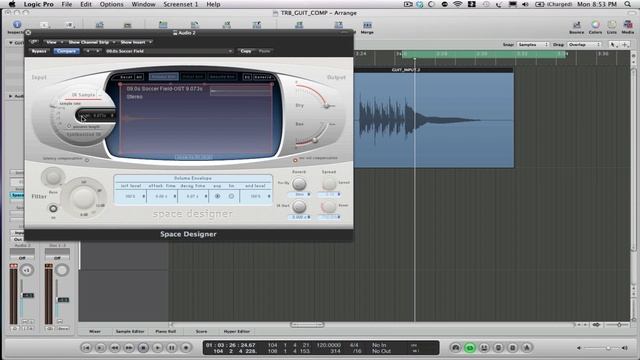Click the Reset button in the display
This screenshot has width=640, height=360.
(126, 77)
